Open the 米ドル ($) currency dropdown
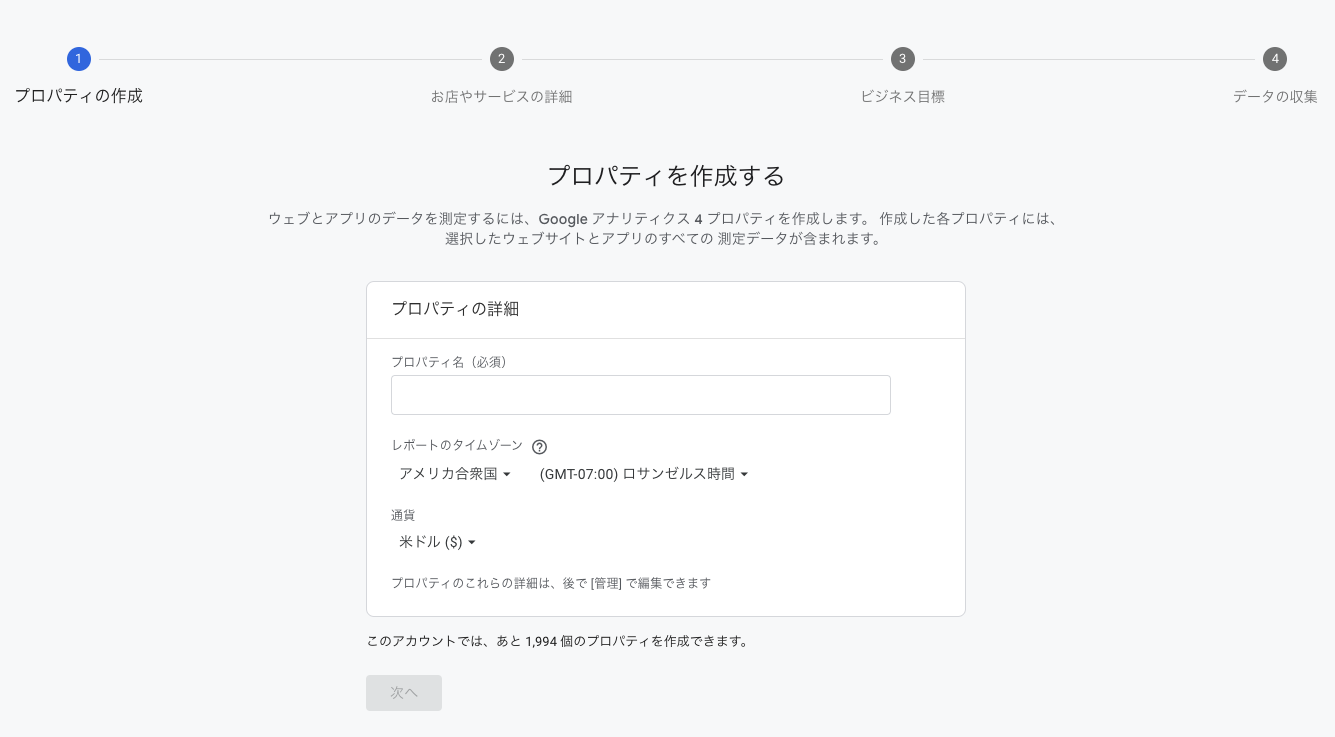The height and width of the screenshot is (737, 1335). (x=437, y=542)
